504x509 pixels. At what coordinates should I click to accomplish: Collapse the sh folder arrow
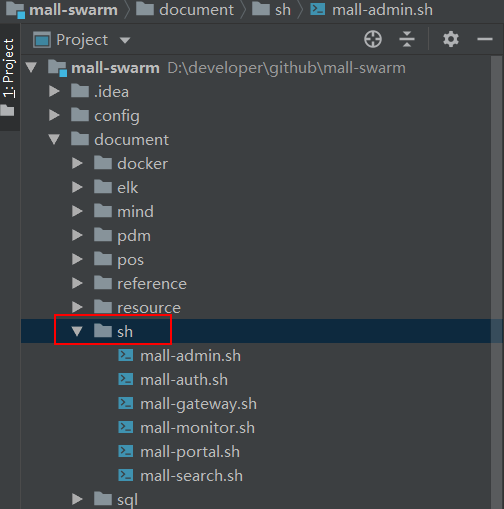point(77,331)
